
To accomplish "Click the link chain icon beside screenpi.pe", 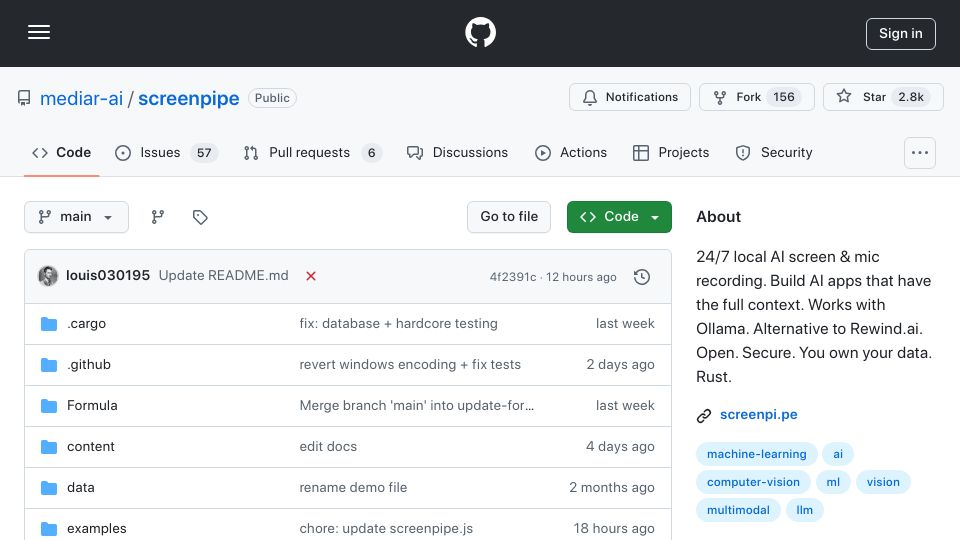I will click(x=704, y=416).
